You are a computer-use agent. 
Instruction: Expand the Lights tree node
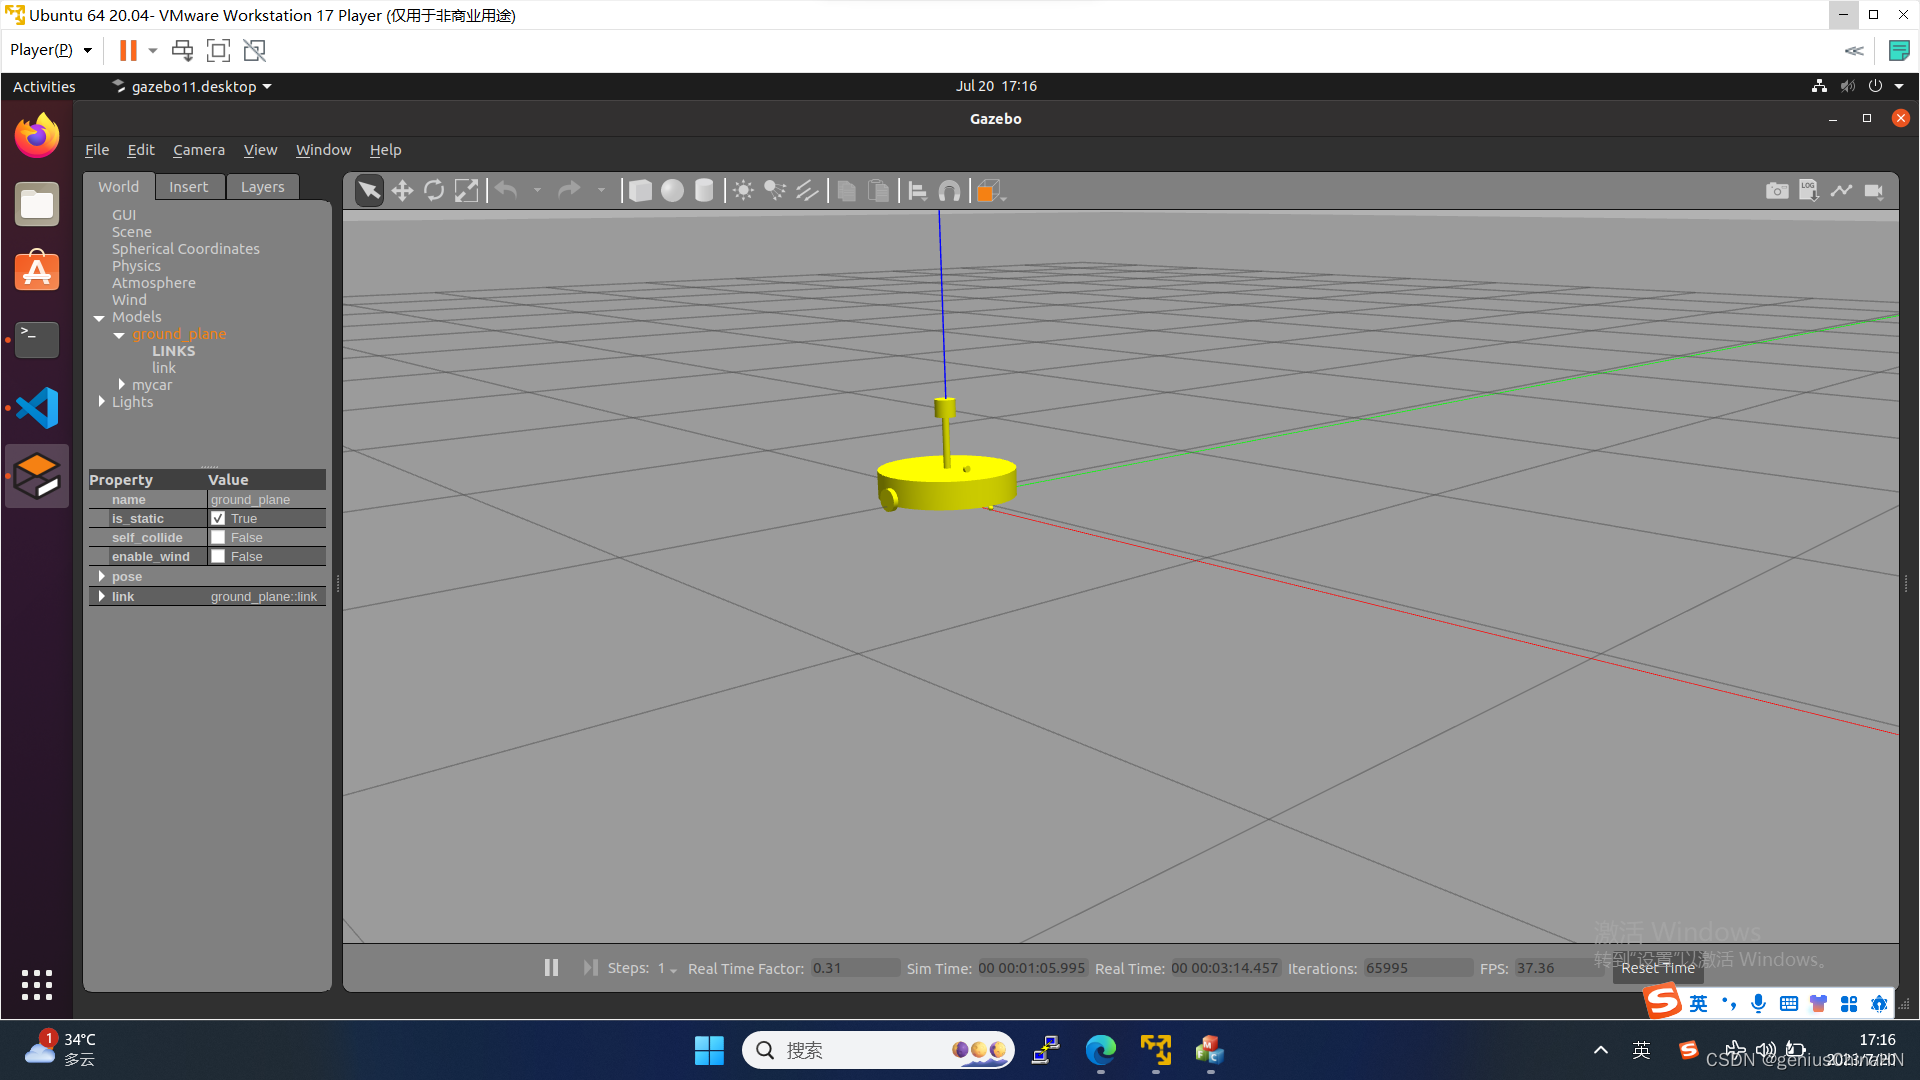coord(102,402)
